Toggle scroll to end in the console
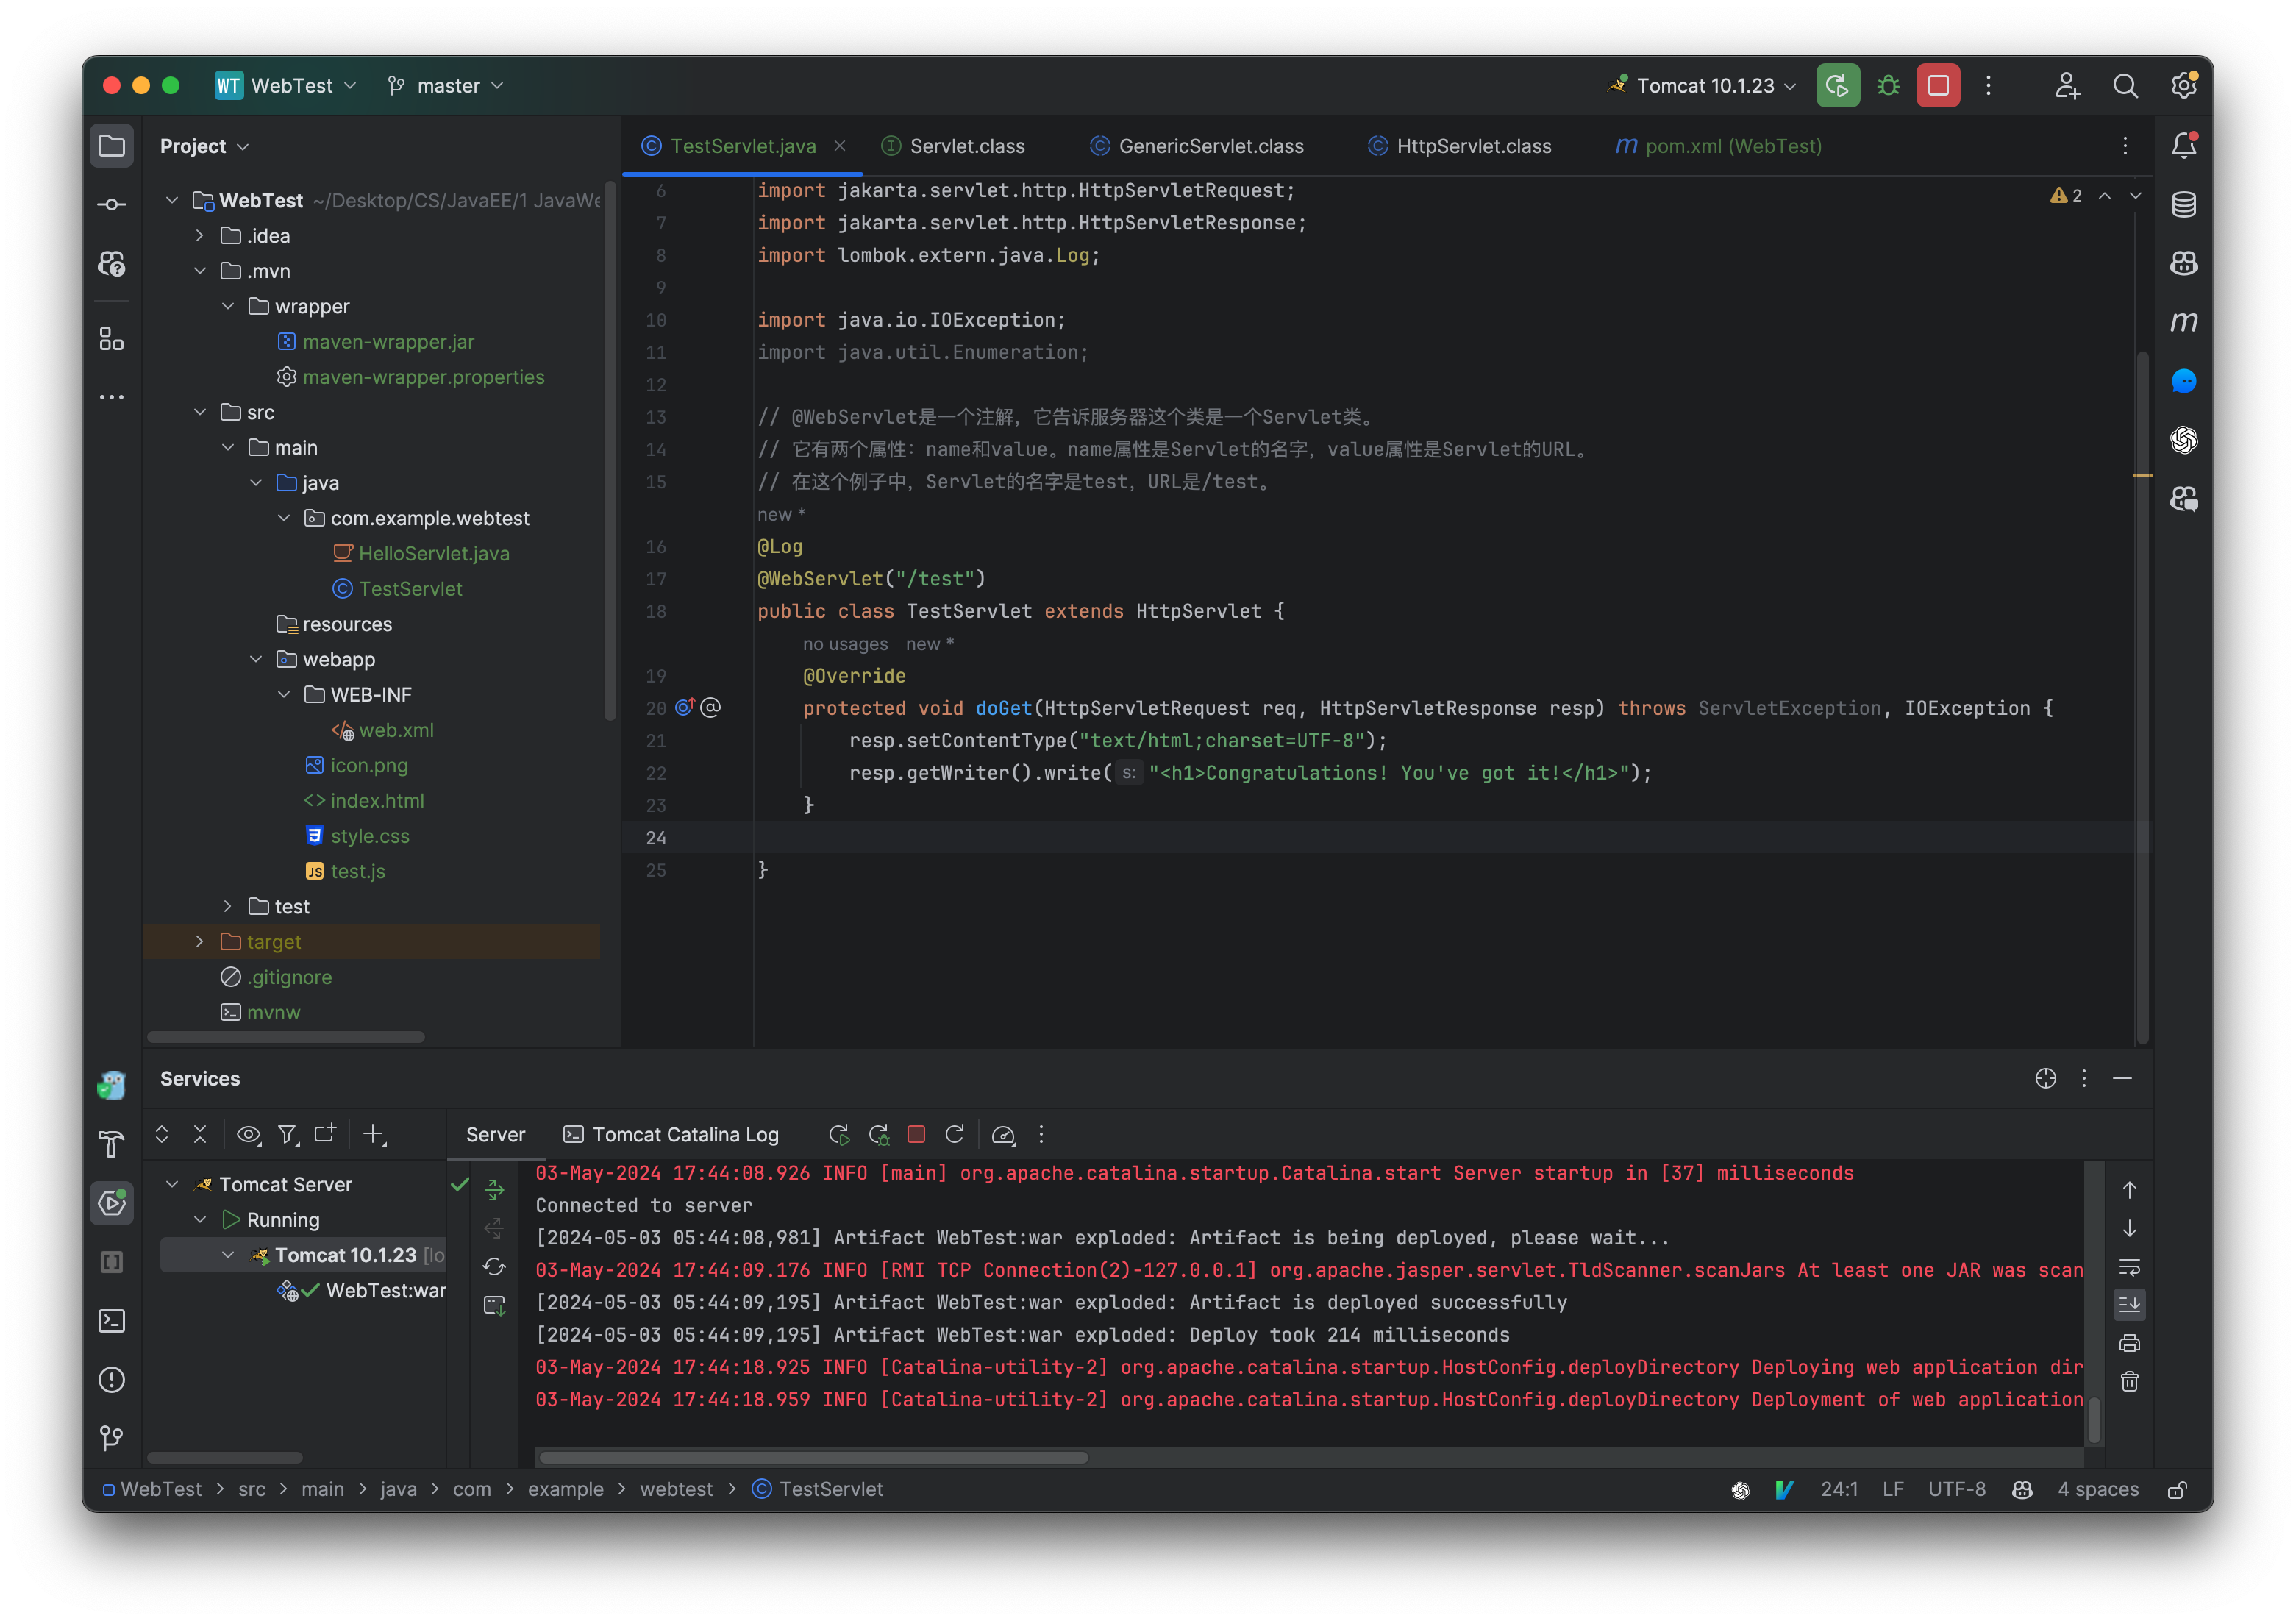 pos(2130,1304)
